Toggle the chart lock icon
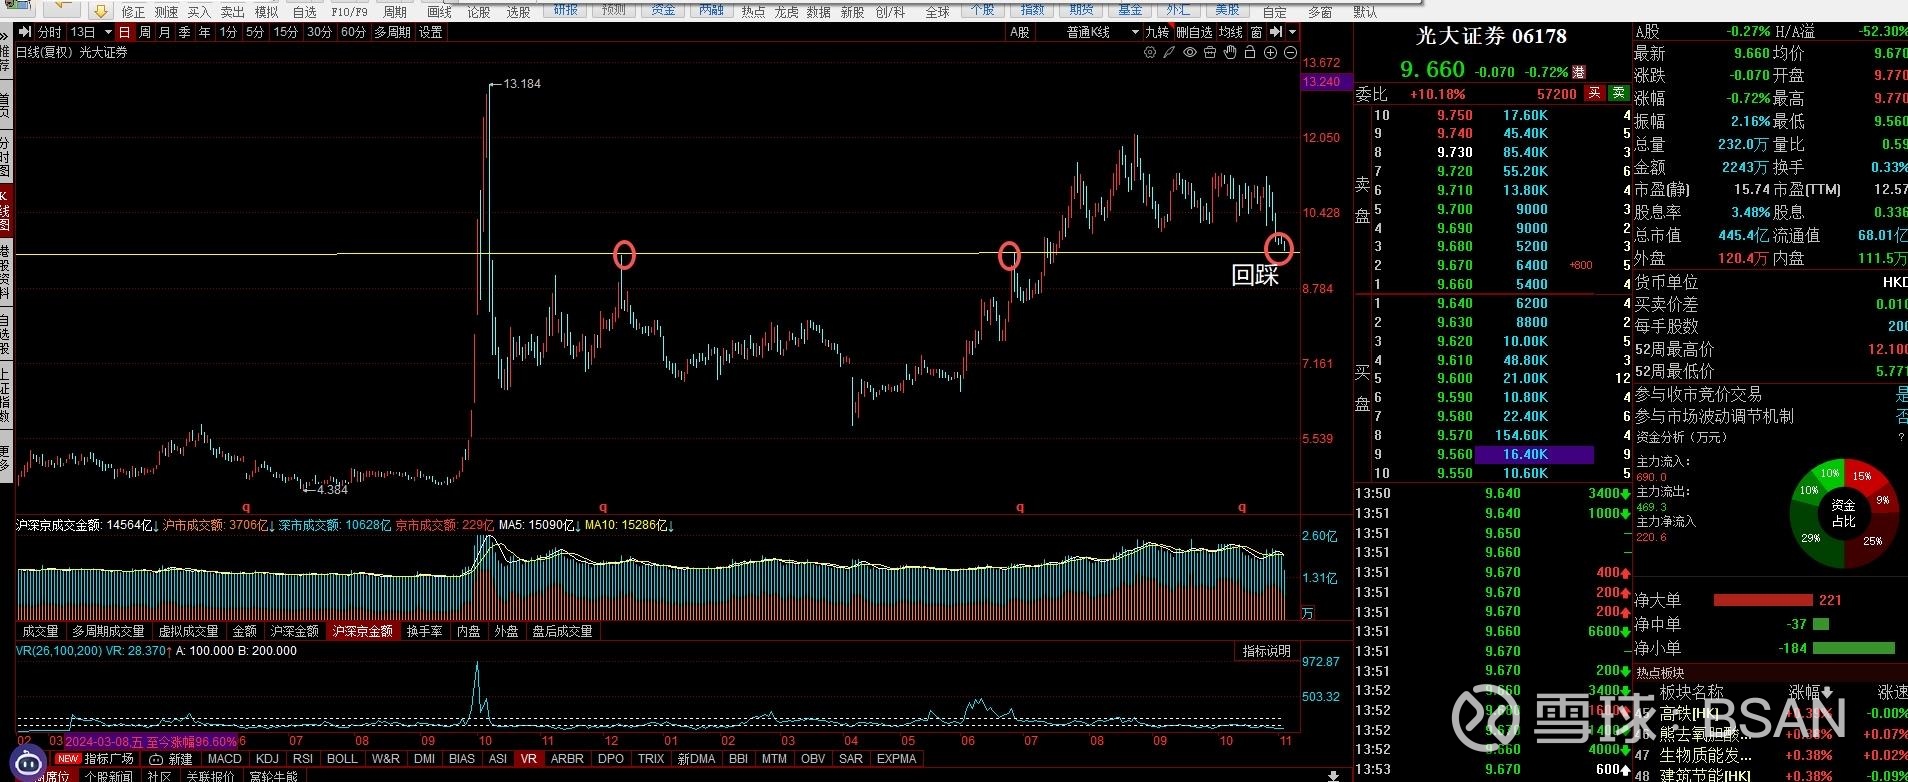The height and width of the screenshot is (782, 1908). [1250, 52]
